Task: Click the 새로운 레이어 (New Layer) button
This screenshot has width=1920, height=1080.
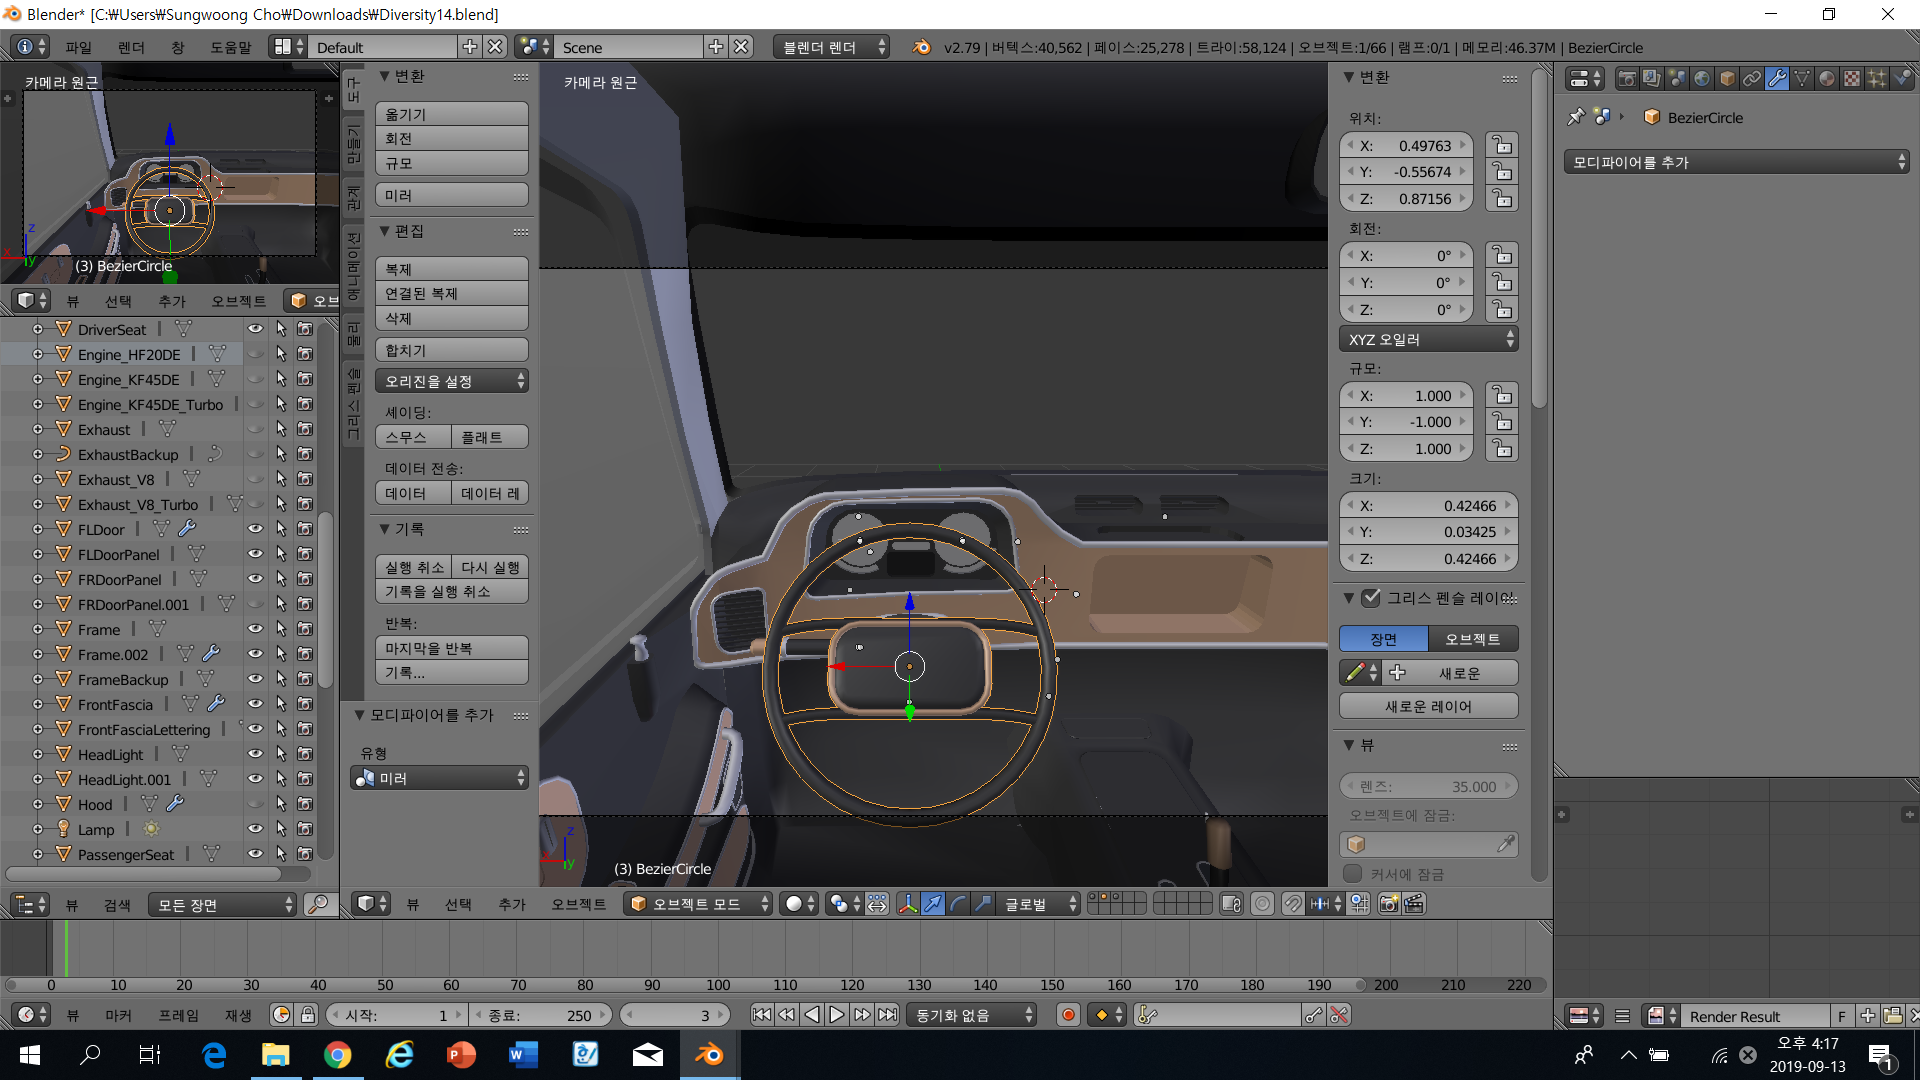Action: click(x=1429, y=706)
